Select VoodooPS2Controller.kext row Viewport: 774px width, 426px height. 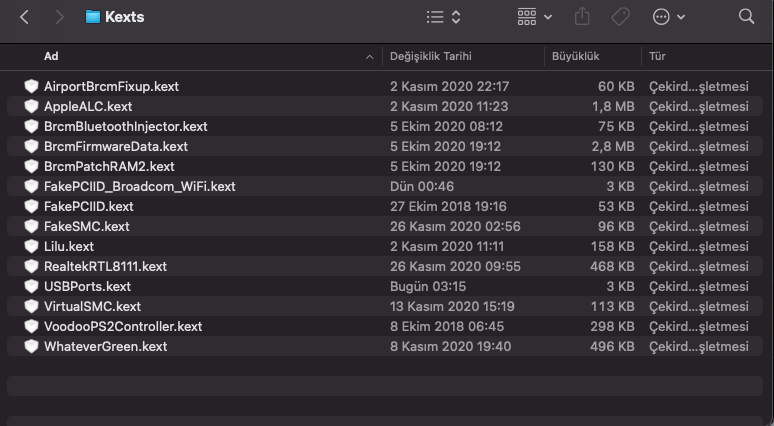(x=123, y=326)
